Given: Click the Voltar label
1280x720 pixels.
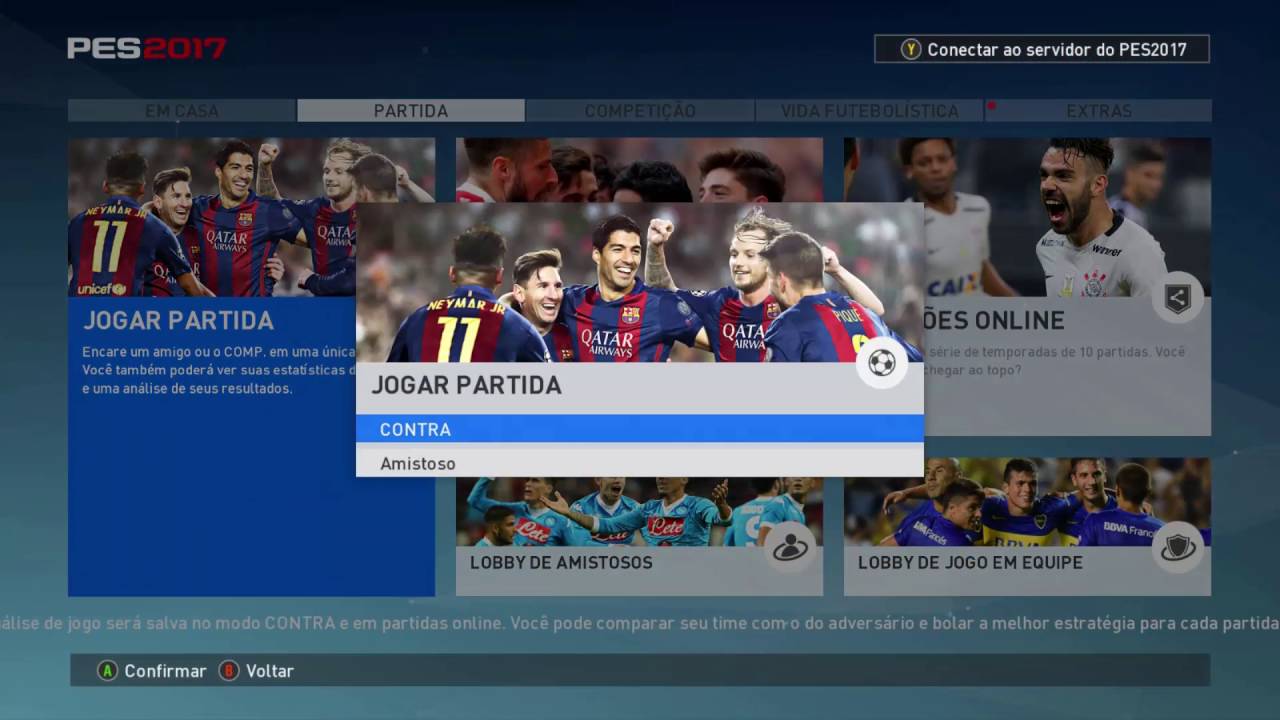Looking at the screenshot, I should 270,671.
